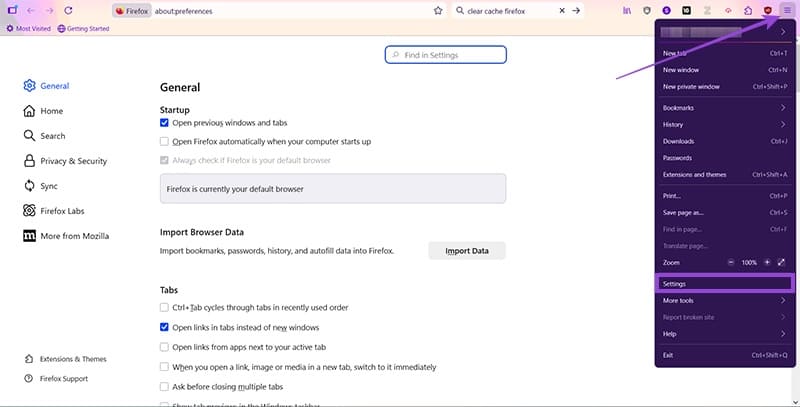The width and height of the screenshot is (800, 407).
Task: Toggle Ctrl+Tab cycles through tabs checkbox
Action: pos(165,308)
